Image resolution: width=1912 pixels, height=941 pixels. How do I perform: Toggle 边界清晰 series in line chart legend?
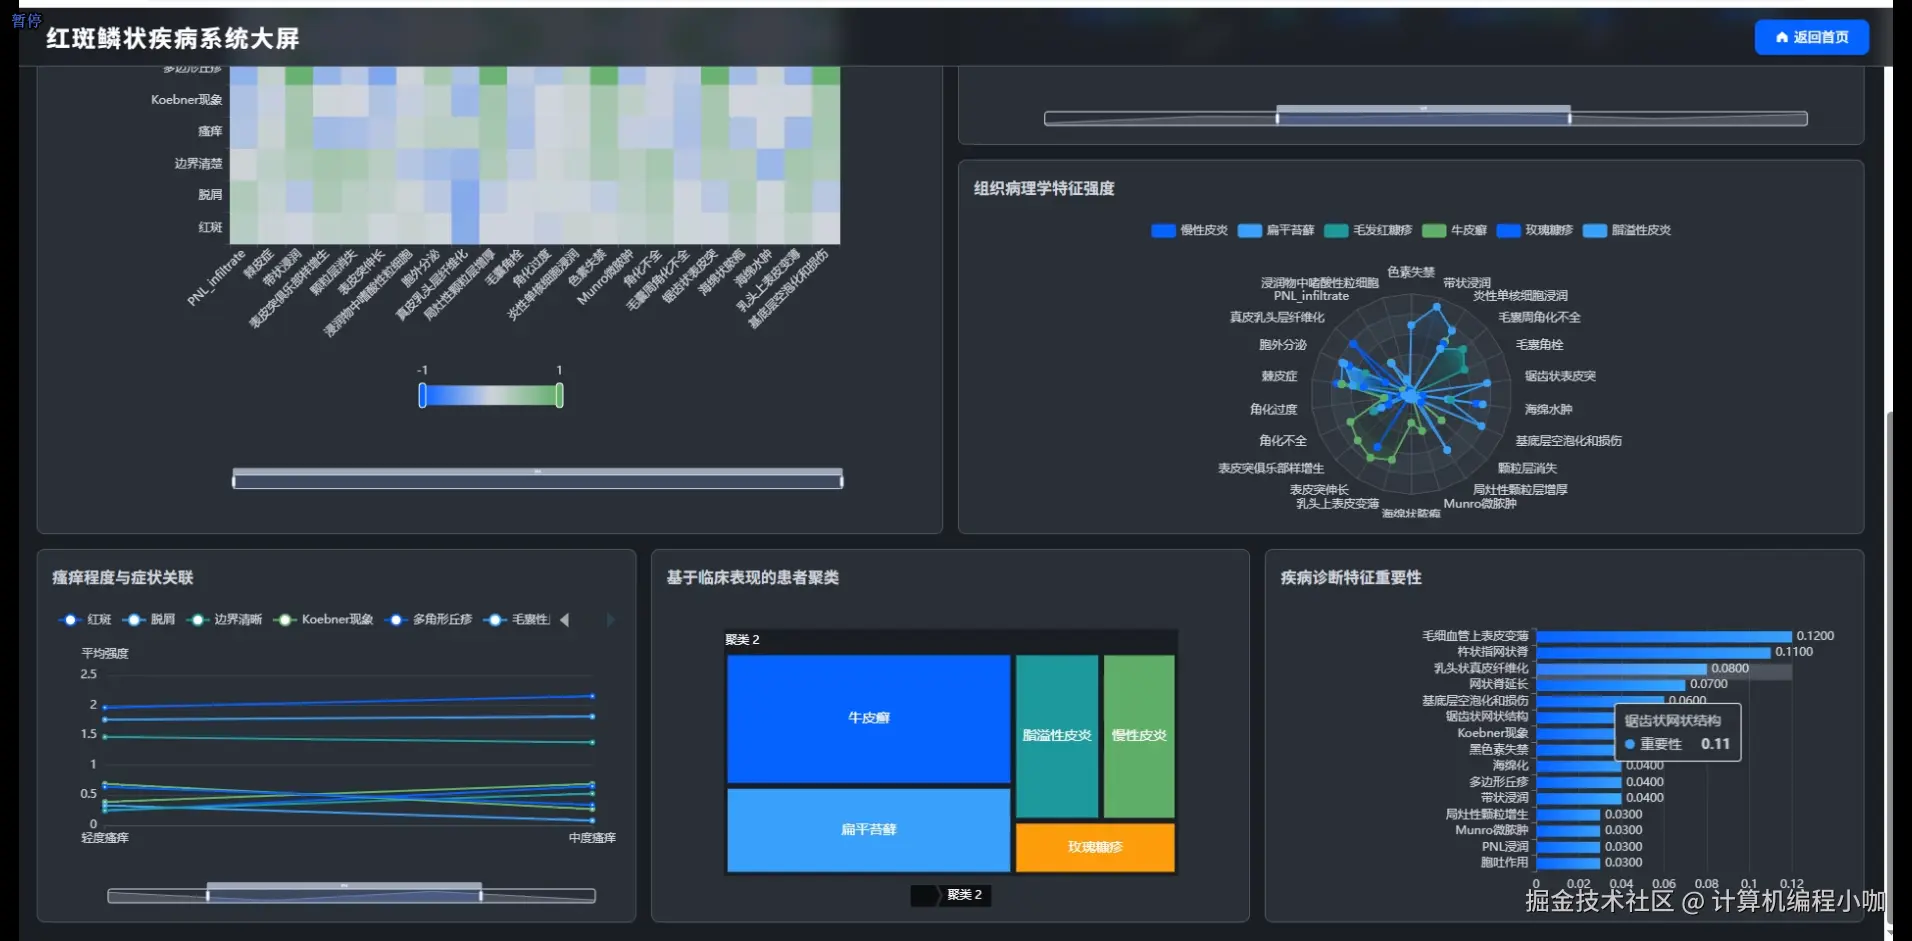(225, 620)
